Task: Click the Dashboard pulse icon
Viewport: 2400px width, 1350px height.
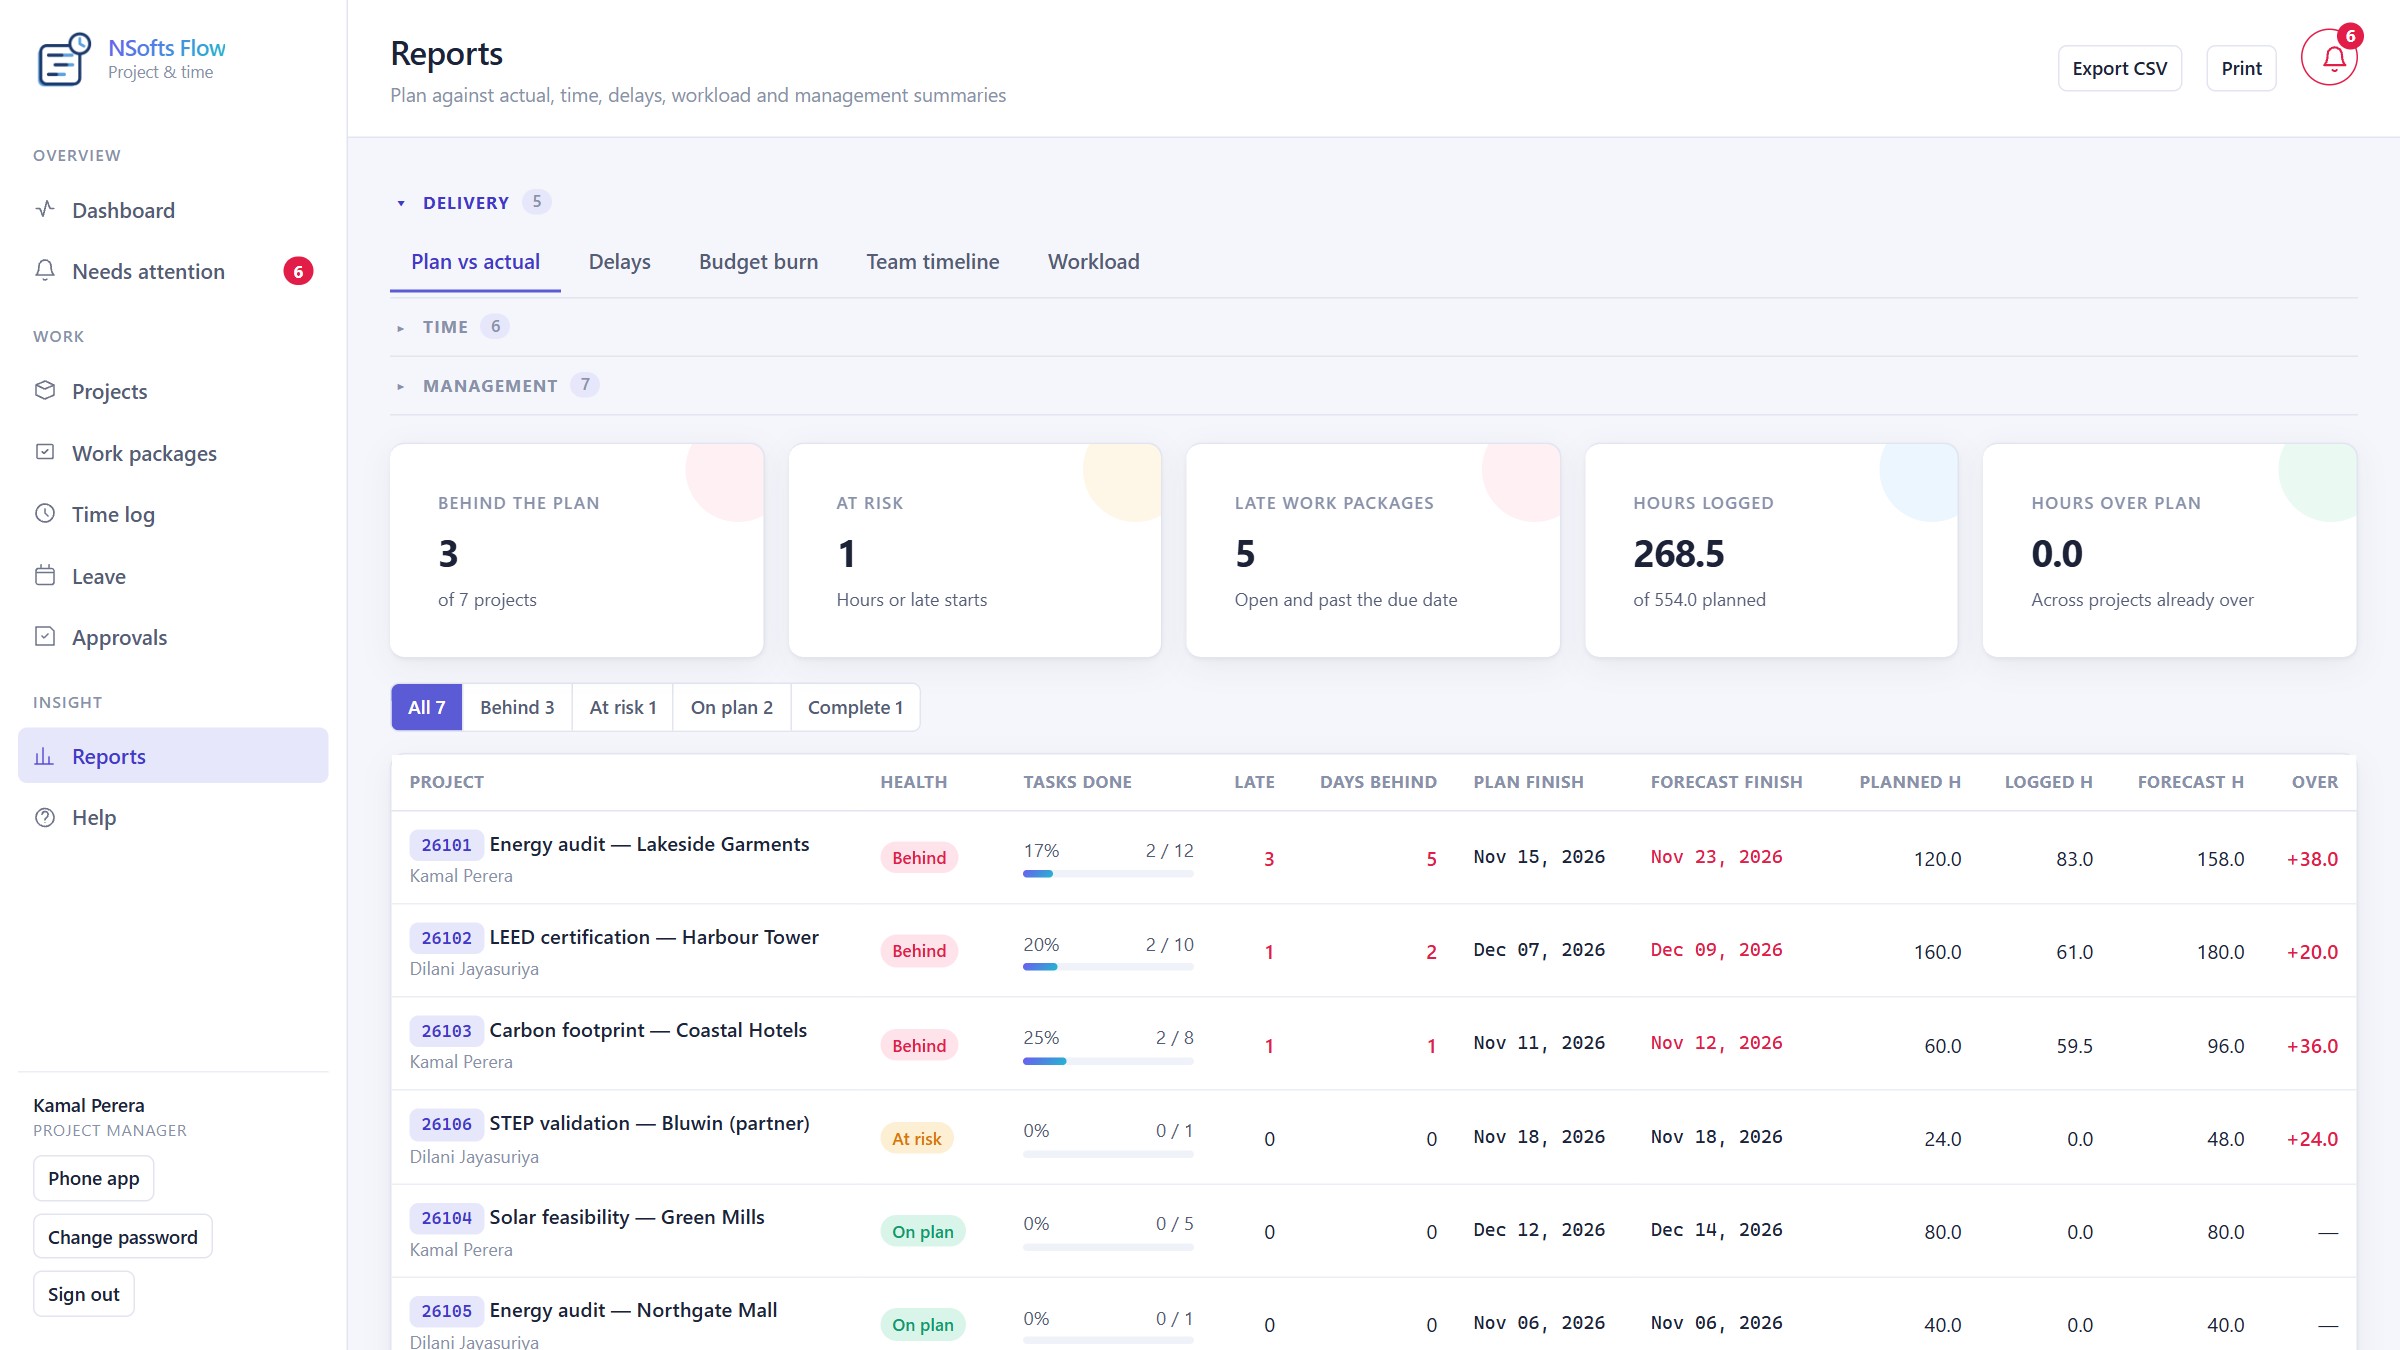Action: tap(45, 209)
